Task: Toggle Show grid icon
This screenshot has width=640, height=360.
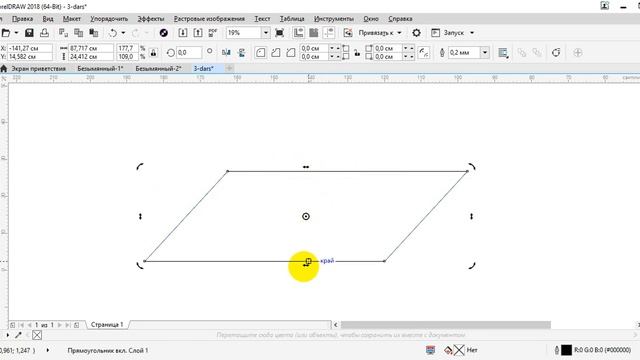Action: pos(313,33)
